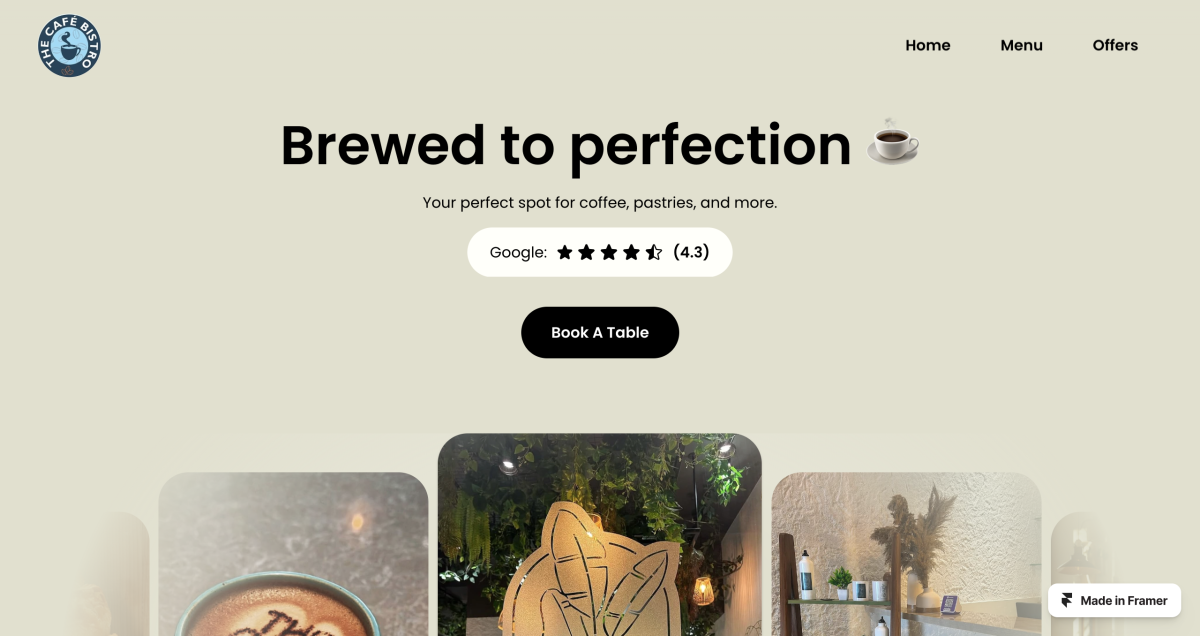Viewport: 1200px width, 636px height.
Task: Open the Home nav link
Action: [x=928, y=45]
